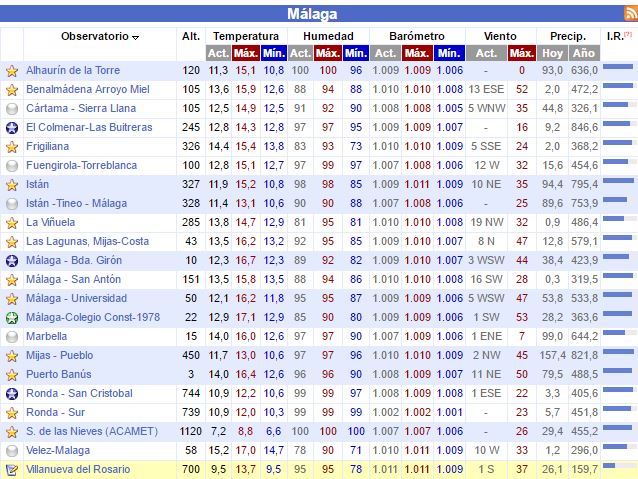
Task: Click the blue star badge beside El Colmenar-Las Buitreras
Action: [12, 128]
